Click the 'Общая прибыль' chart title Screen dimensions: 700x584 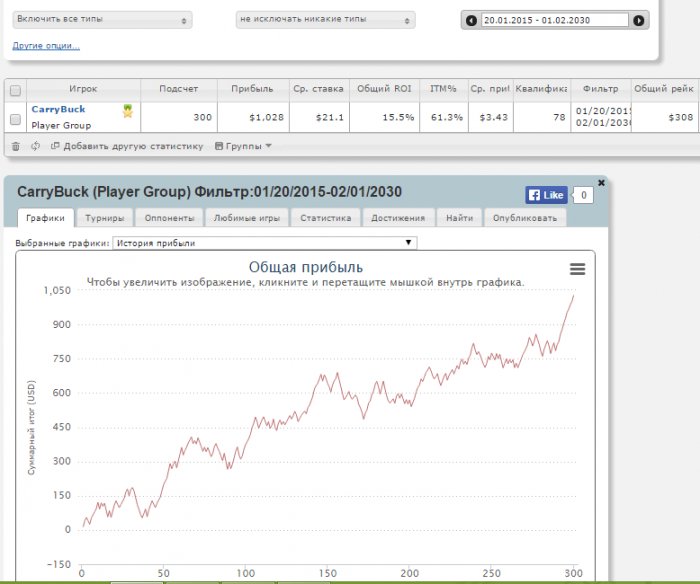(x=306, y=267)
